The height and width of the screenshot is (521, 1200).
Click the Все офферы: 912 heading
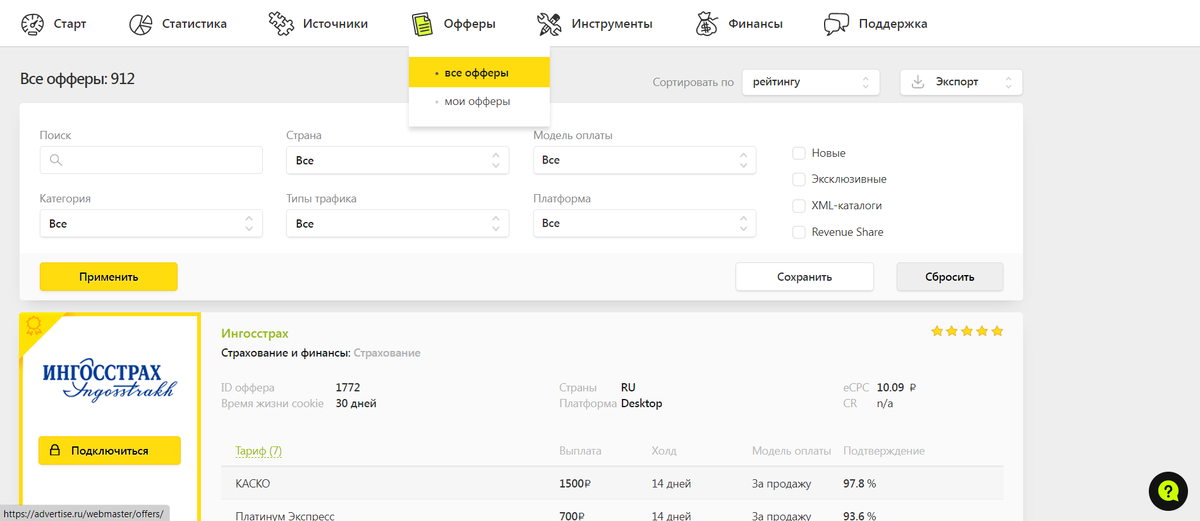point(77,79)
